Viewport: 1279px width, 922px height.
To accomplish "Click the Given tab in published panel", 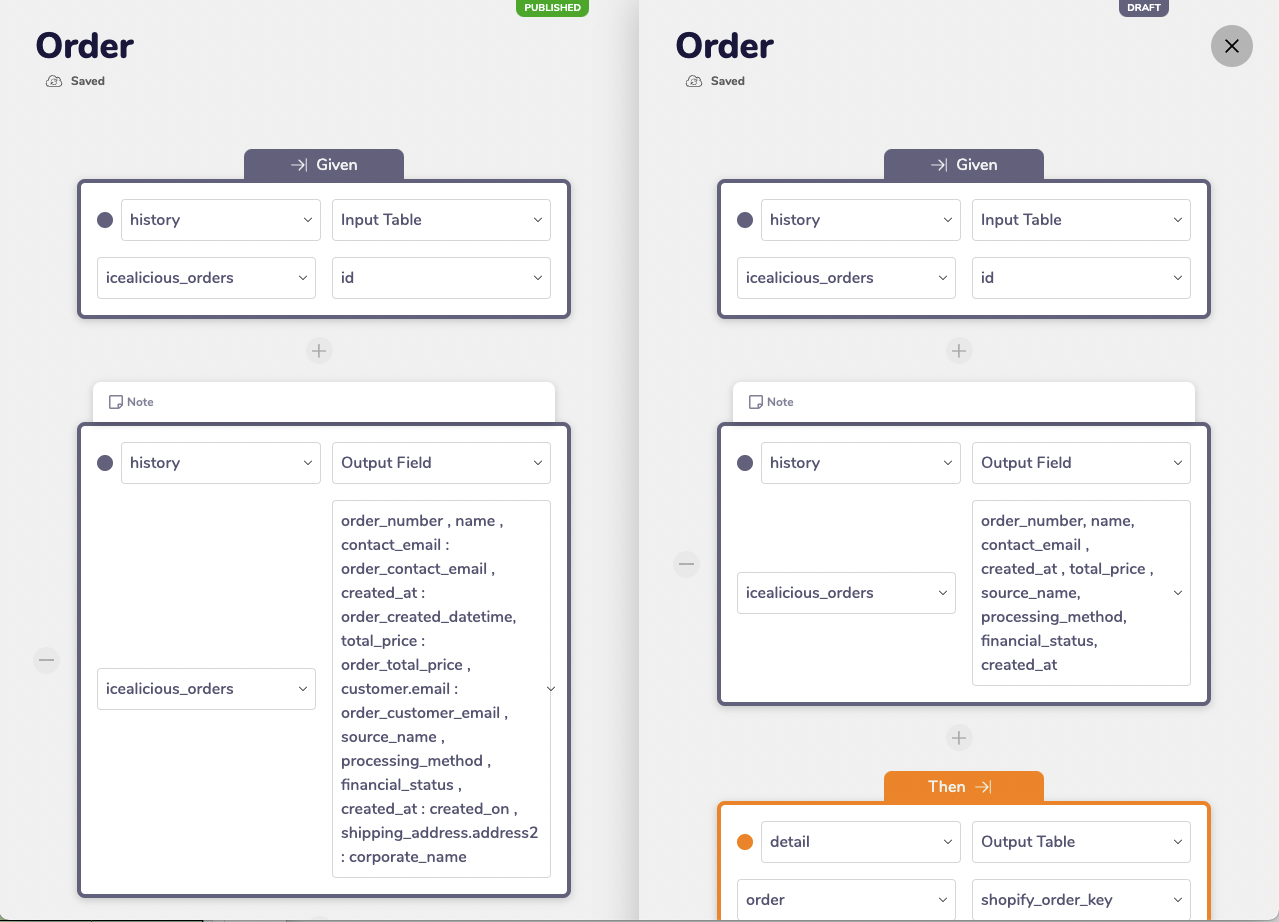I will tap(324, 165).
